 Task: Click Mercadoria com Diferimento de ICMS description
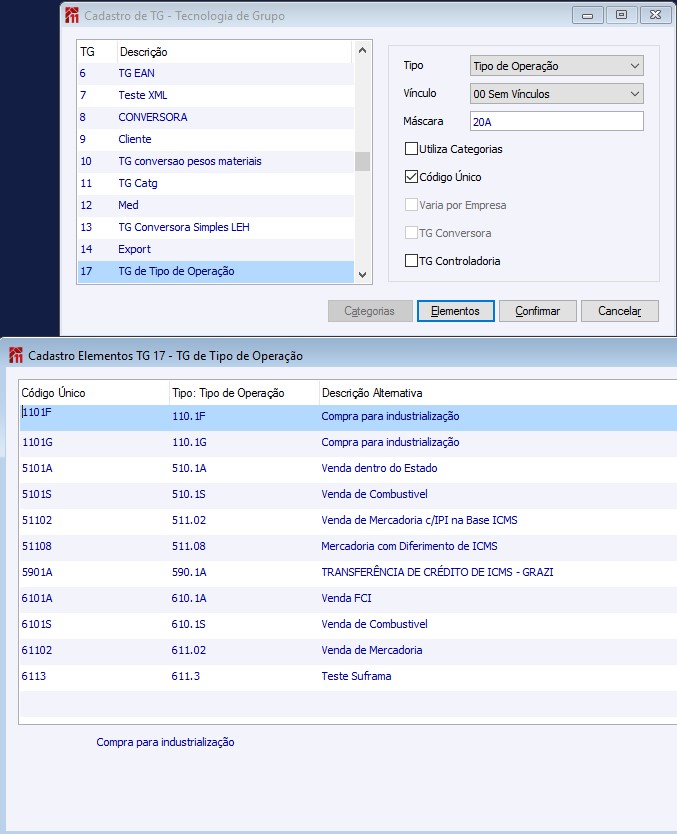coord(409,546)
